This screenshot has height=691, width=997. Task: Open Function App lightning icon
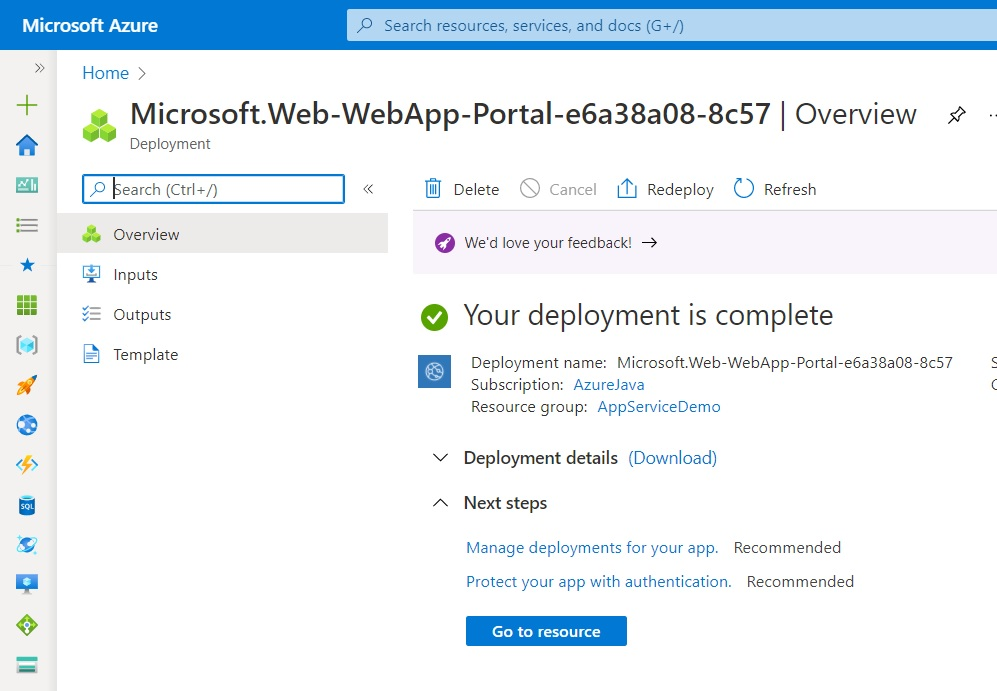point(27,465)
